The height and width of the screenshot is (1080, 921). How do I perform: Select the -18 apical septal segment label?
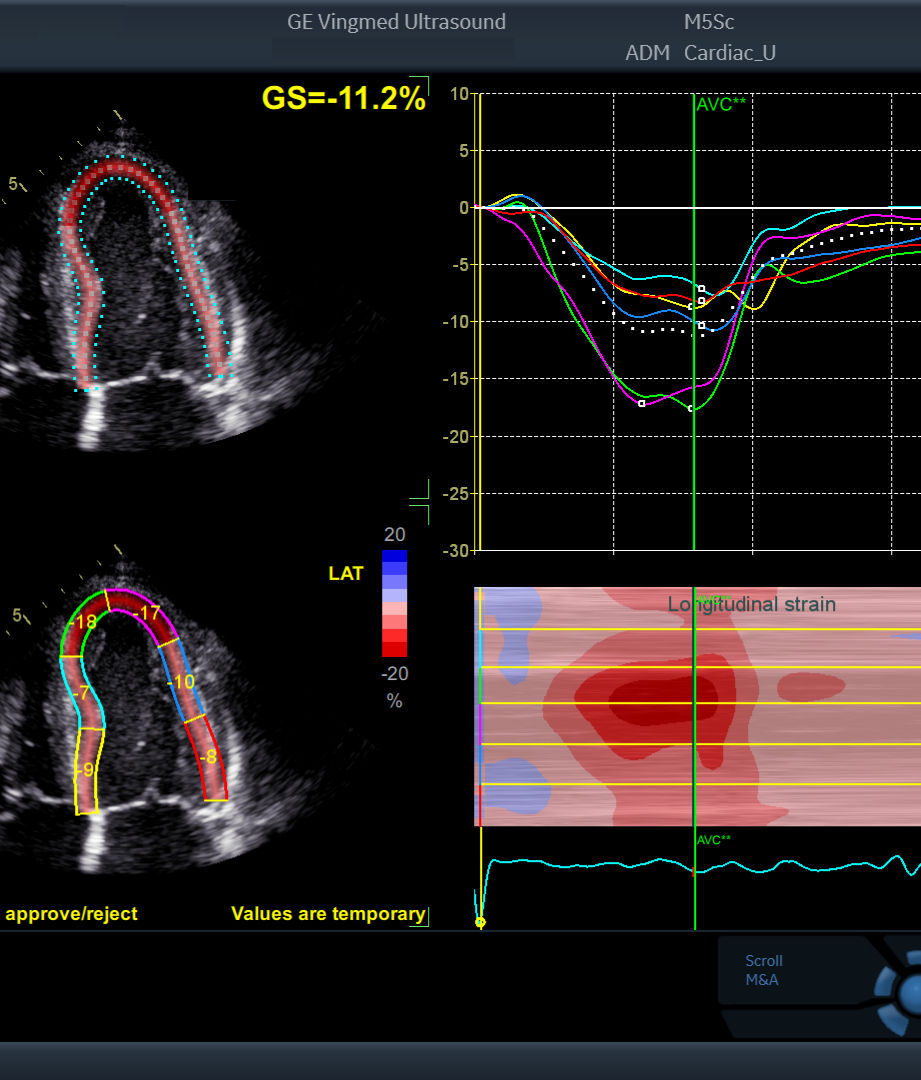tap(83, 622)
